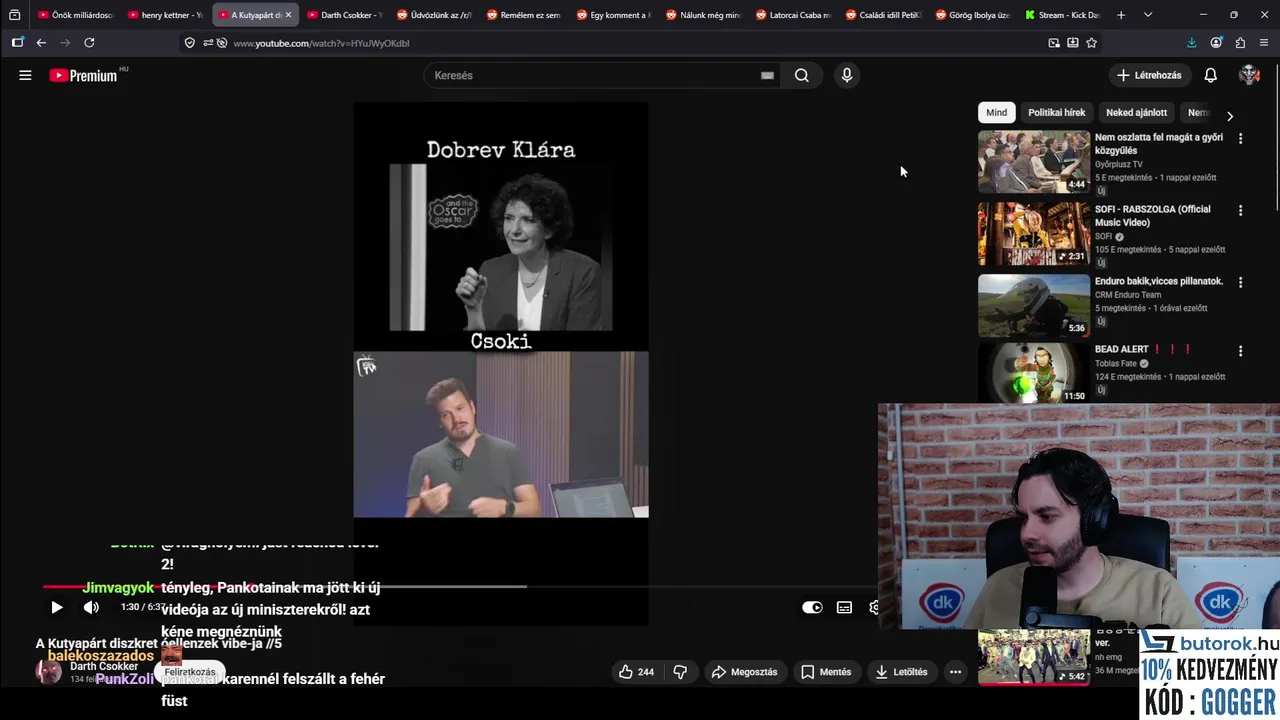1280x720 pixels.
Task: Bookmark page with star icon
Action: click(1091, 43)
